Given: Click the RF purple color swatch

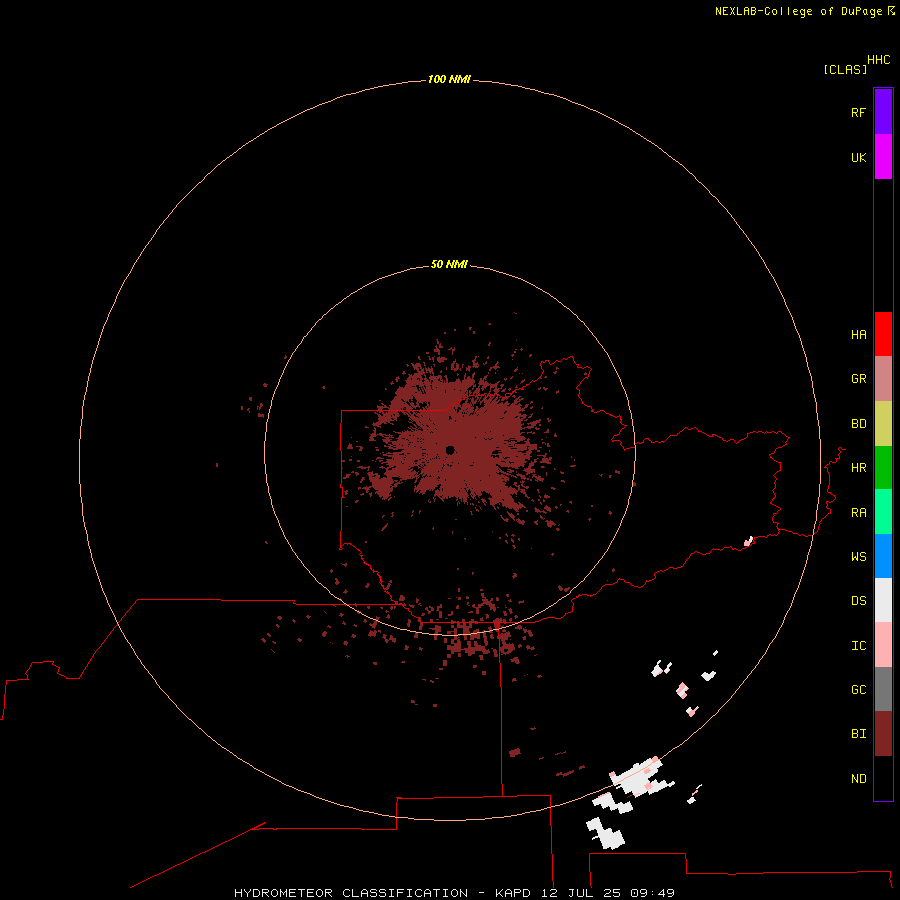Looking at the screenshot, I should 883,112.
